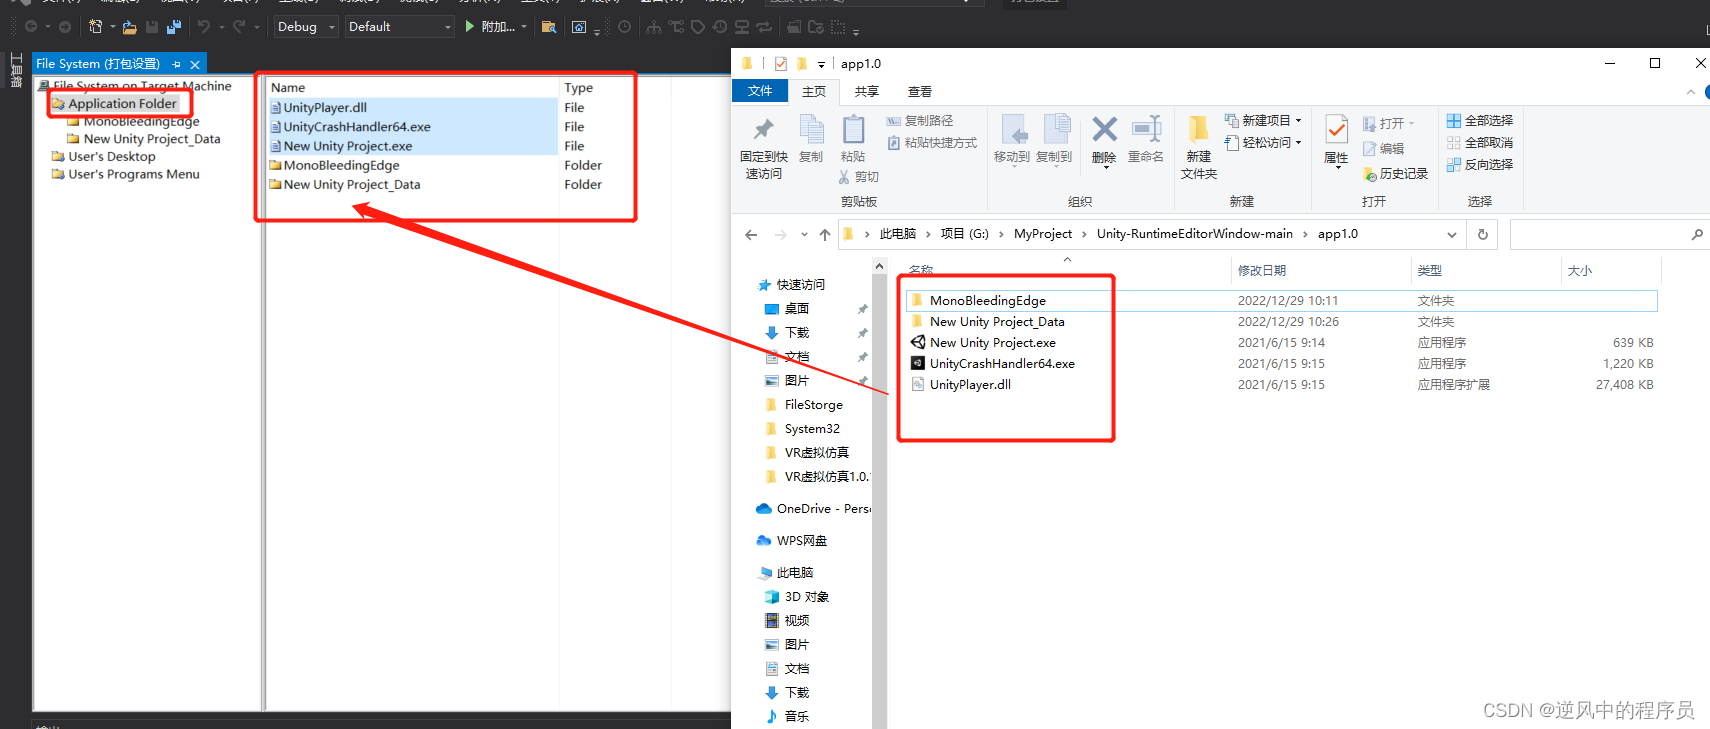The image size is (1710, 729).
Task: Switch to the 主页 ribbon tab
Action: [814, 91]
